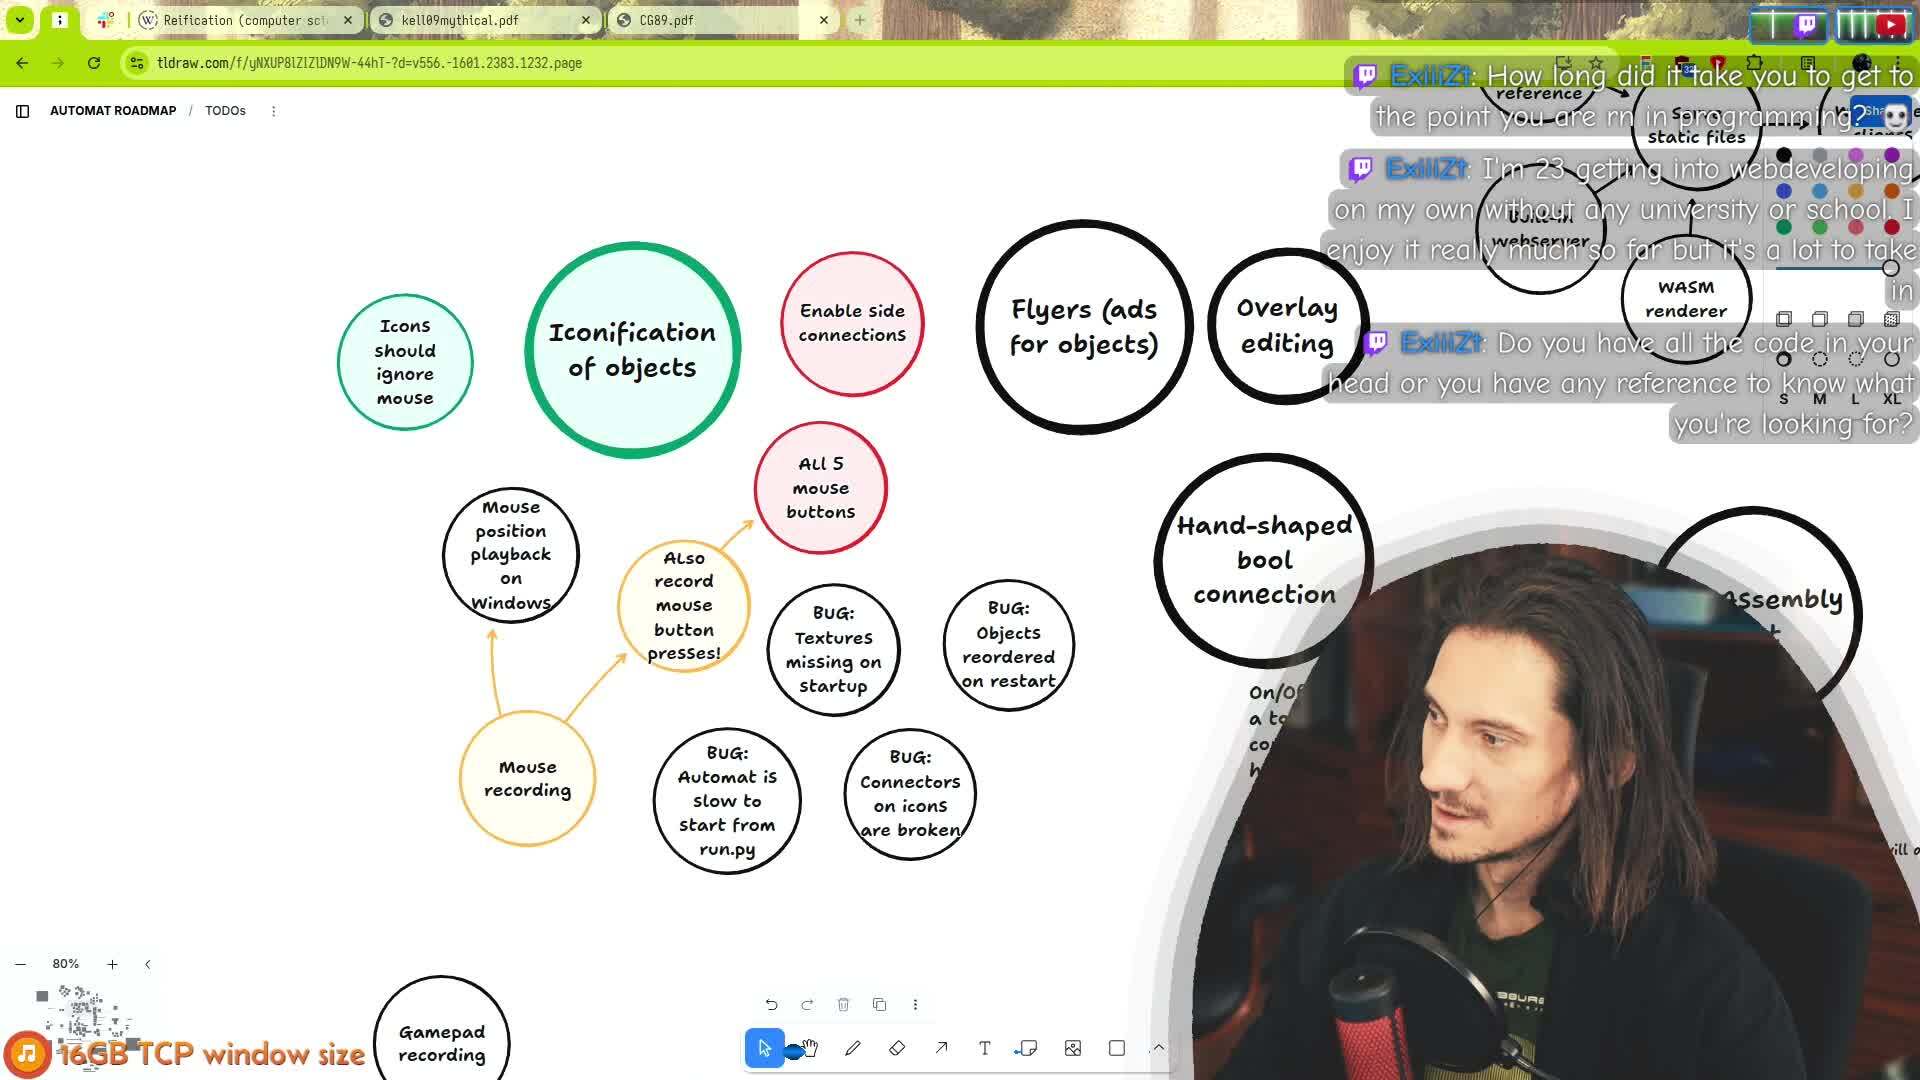The width and height of the screenshot is (1920, 1080).
Task: Select the Rectangle shape tool
Action: 1117,1048
